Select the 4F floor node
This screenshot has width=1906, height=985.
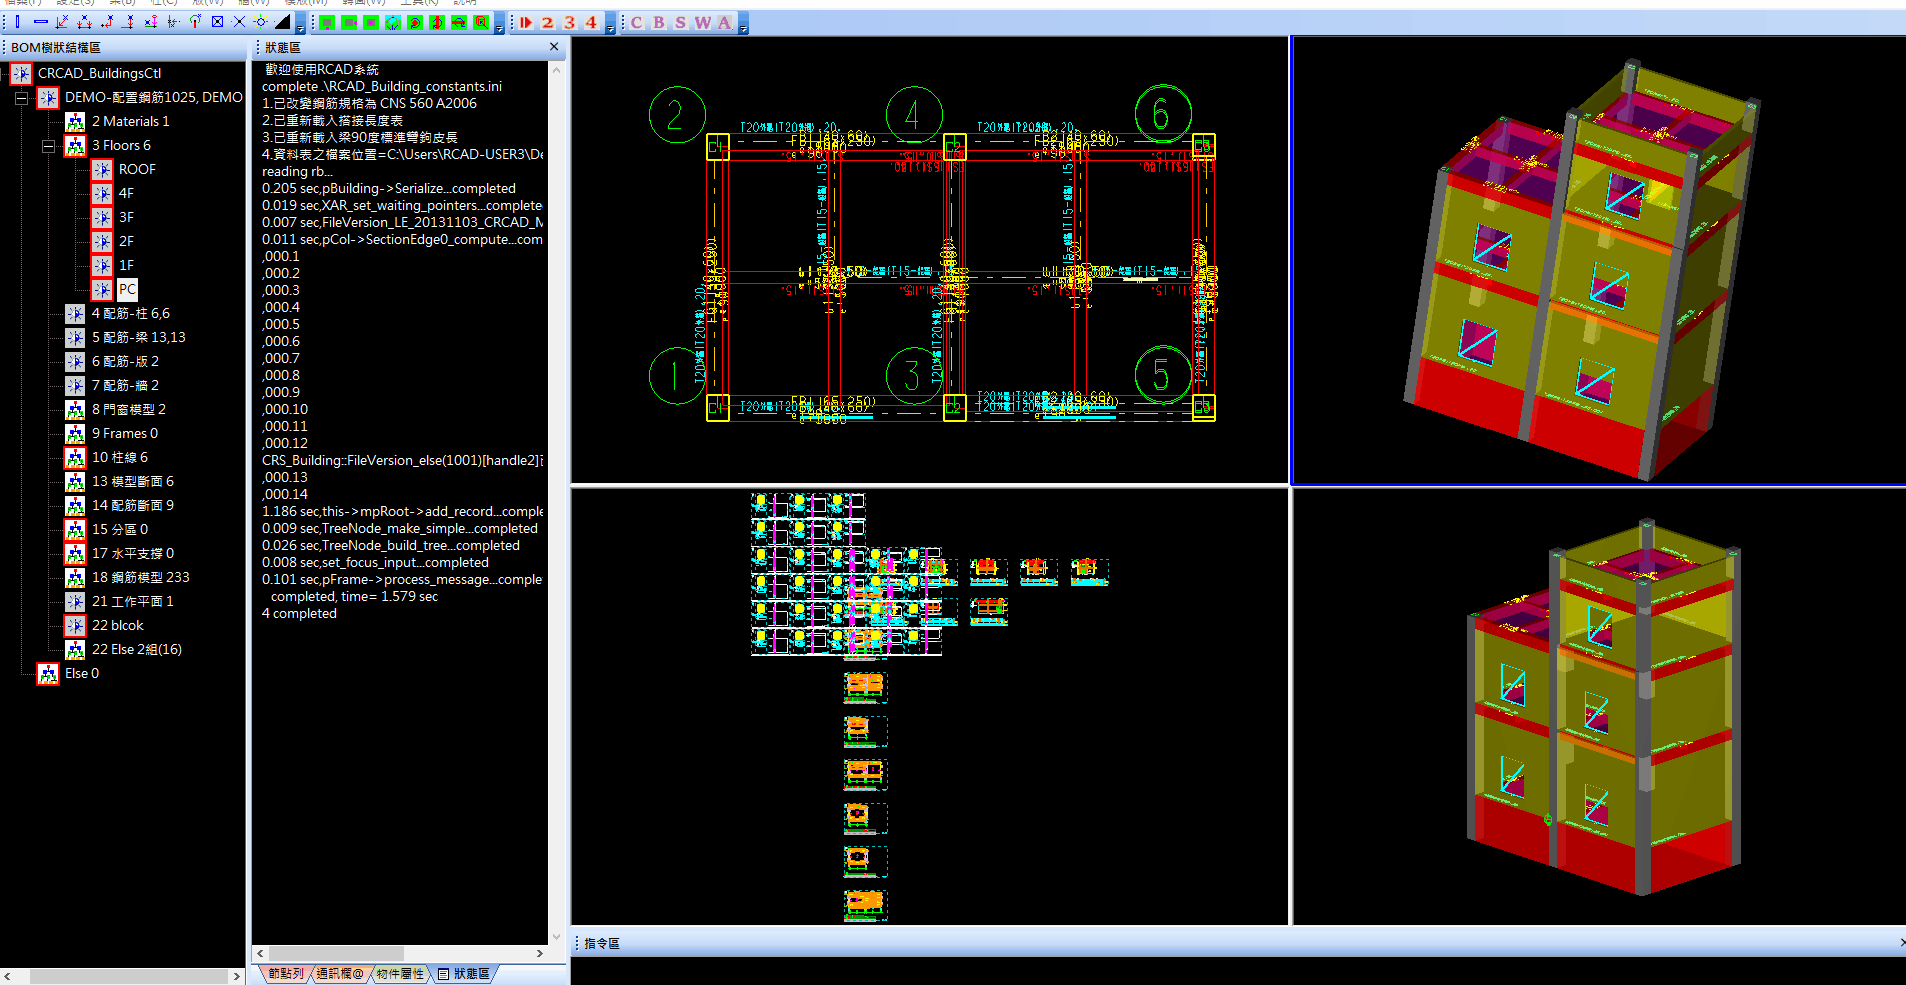point(126,193)
